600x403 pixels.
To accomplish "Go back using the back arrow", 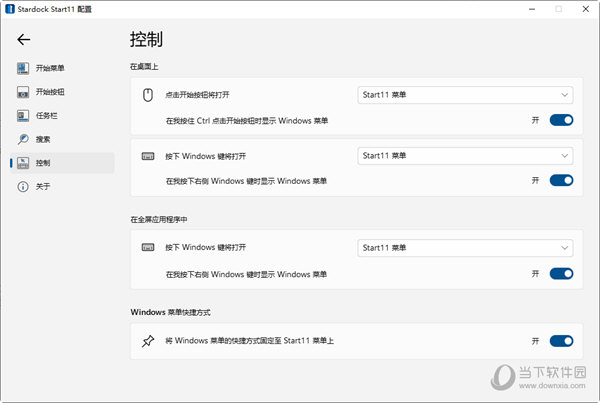I will tap(24, 39).
